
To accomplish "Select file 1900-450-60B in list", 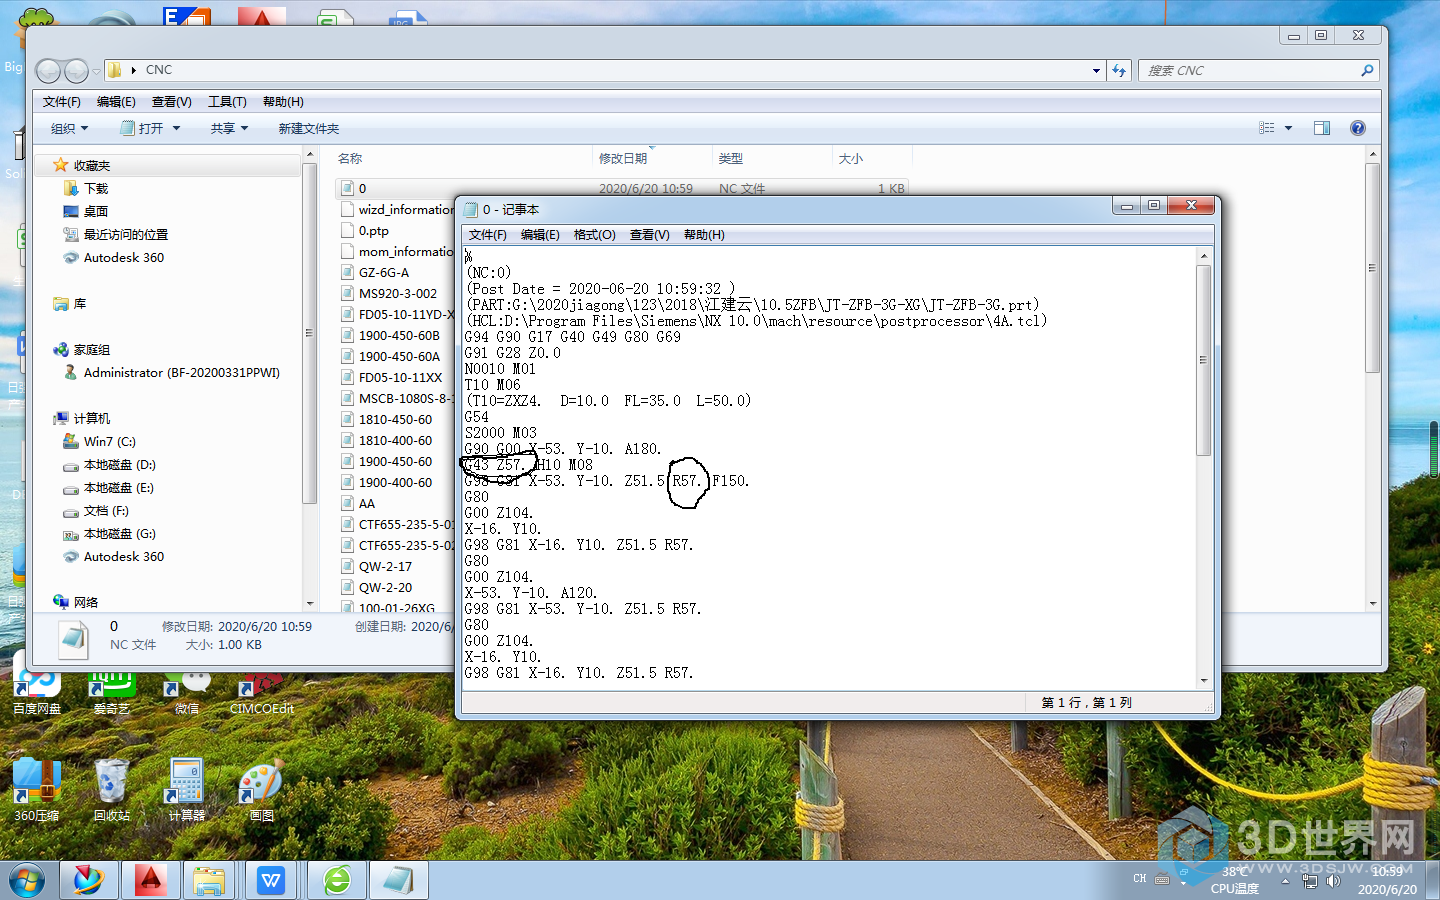I will (399, 335).
